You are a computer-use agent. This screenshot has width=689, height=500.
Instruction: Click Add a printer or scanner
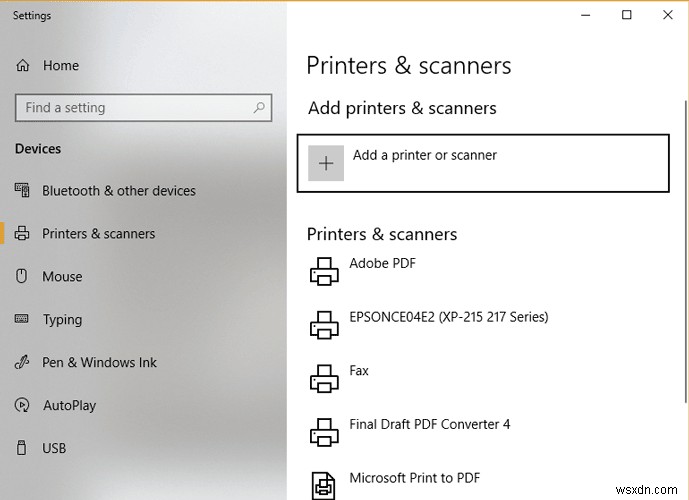[x=483, y=163]
